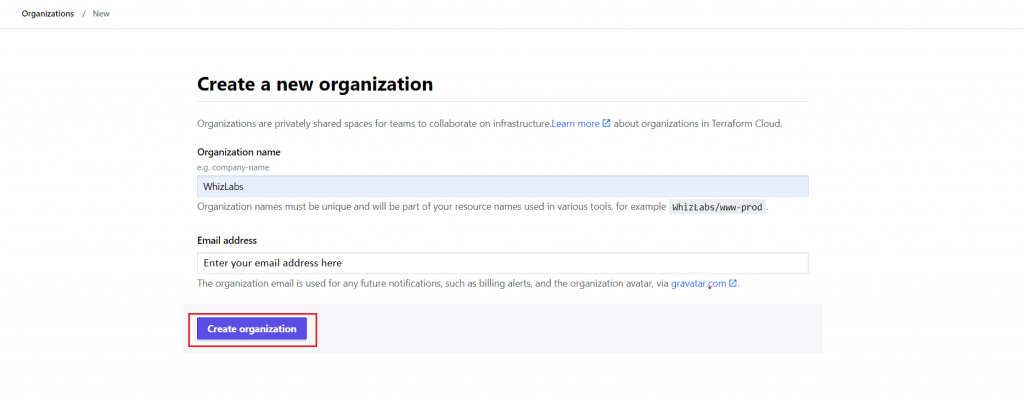Go to Organizations in the breadcrumb

tap(47, 14)
